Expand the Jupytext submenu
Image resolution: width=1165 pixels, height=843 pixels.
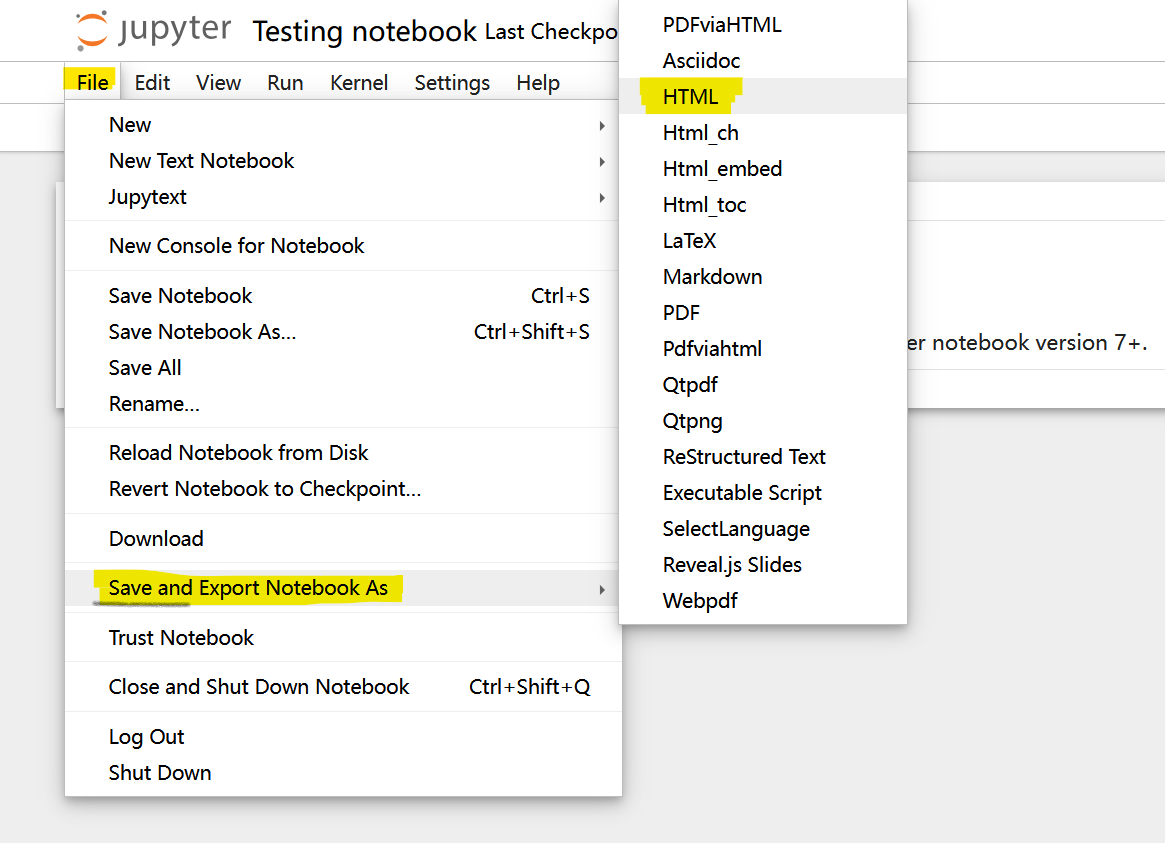coord(343,197)
